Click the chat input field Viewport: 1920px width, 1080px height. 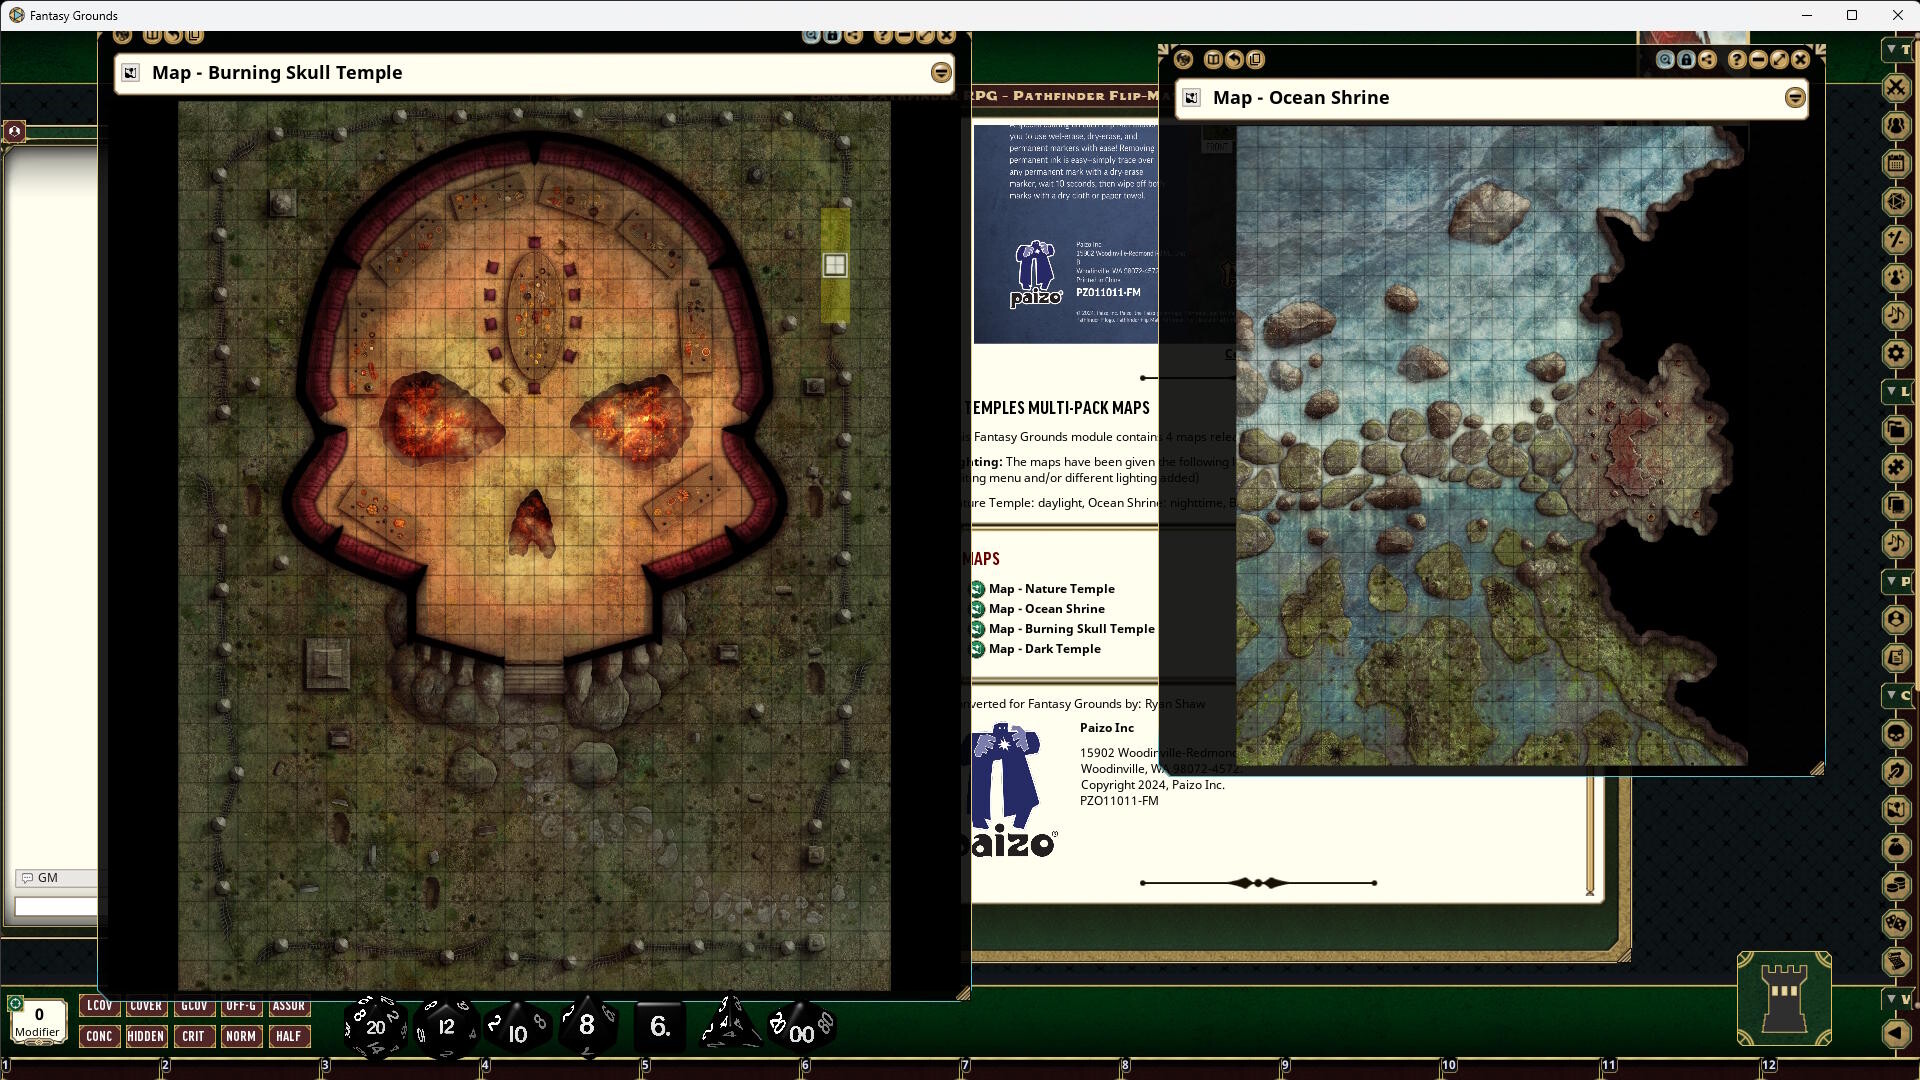tap(57, 906)
